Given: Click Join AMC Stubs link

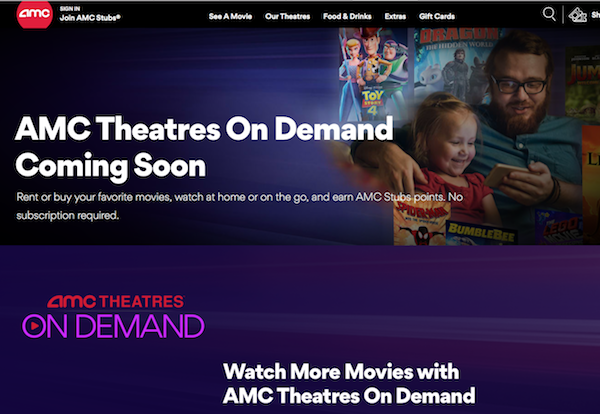Looking at the screenshot, I should pyautogui.click(x=90, y=18).
